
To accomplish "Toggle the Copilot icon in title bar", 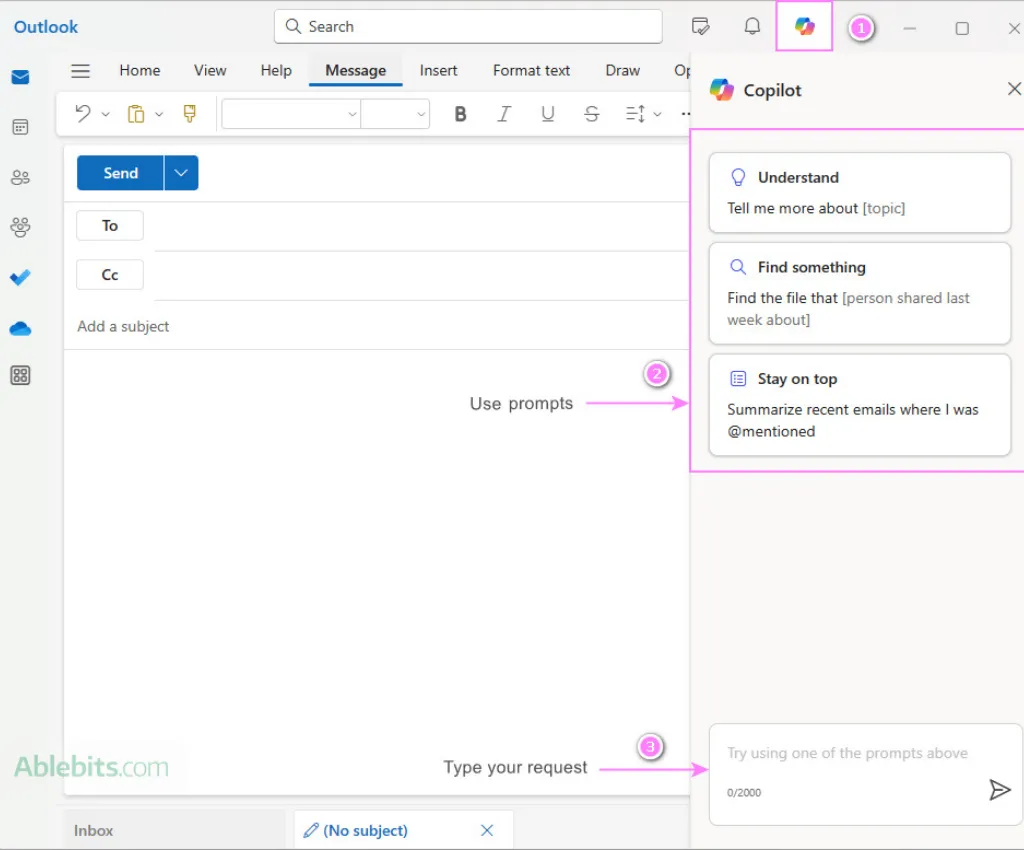I will click(x=804, y=26).
